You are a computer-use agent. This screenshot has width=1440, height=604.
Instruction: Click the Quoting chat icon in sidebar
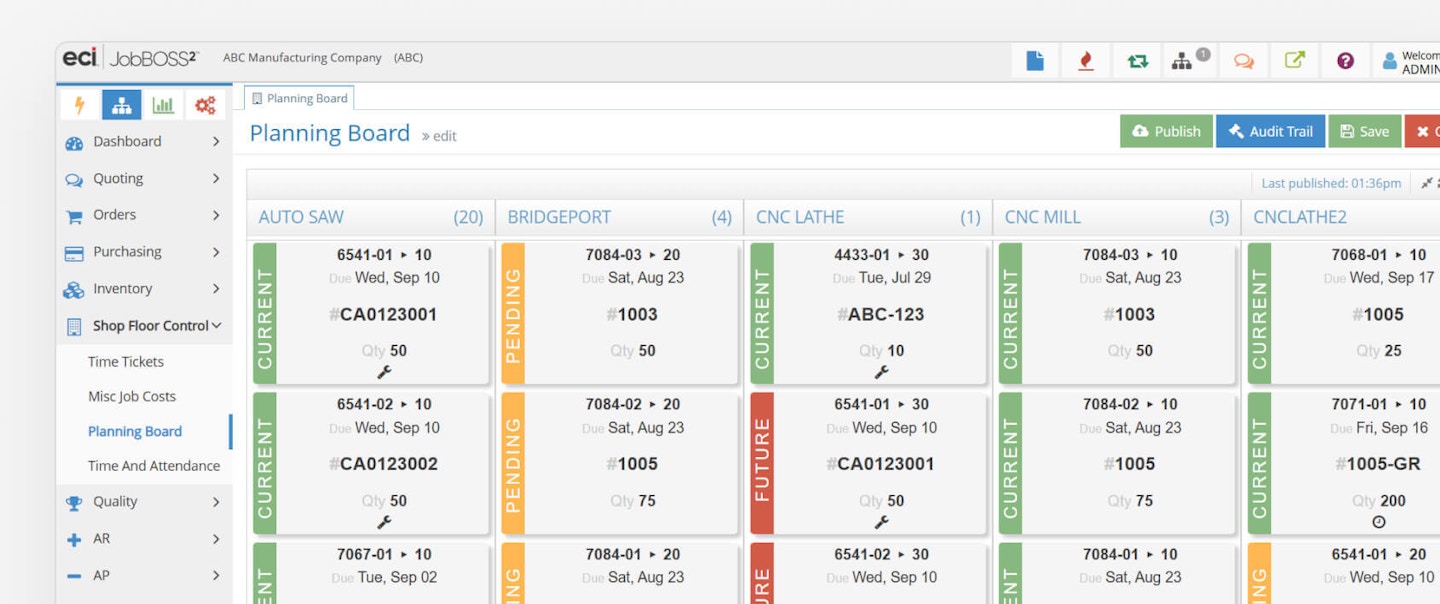[x=74, y=180]
